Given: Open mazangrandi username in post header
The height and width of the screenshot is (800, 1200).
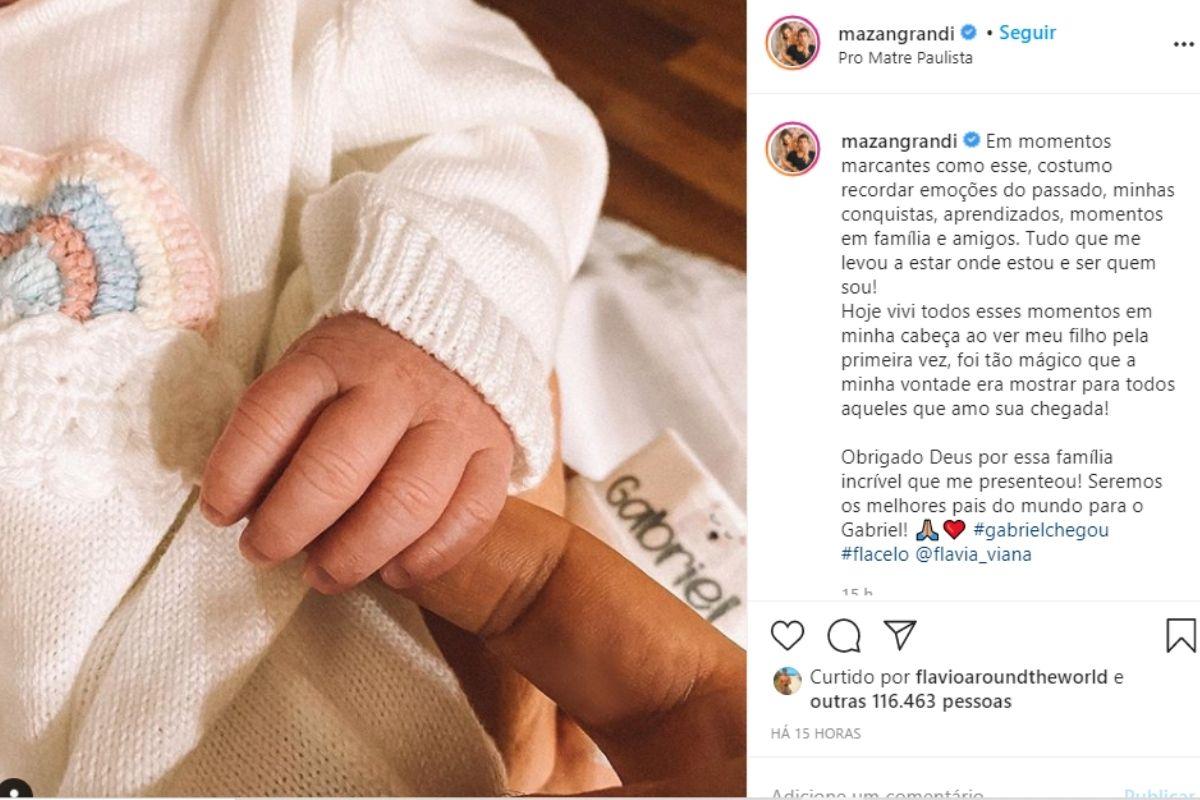Looking at the screenshot, I should click(x=896, y=33).
